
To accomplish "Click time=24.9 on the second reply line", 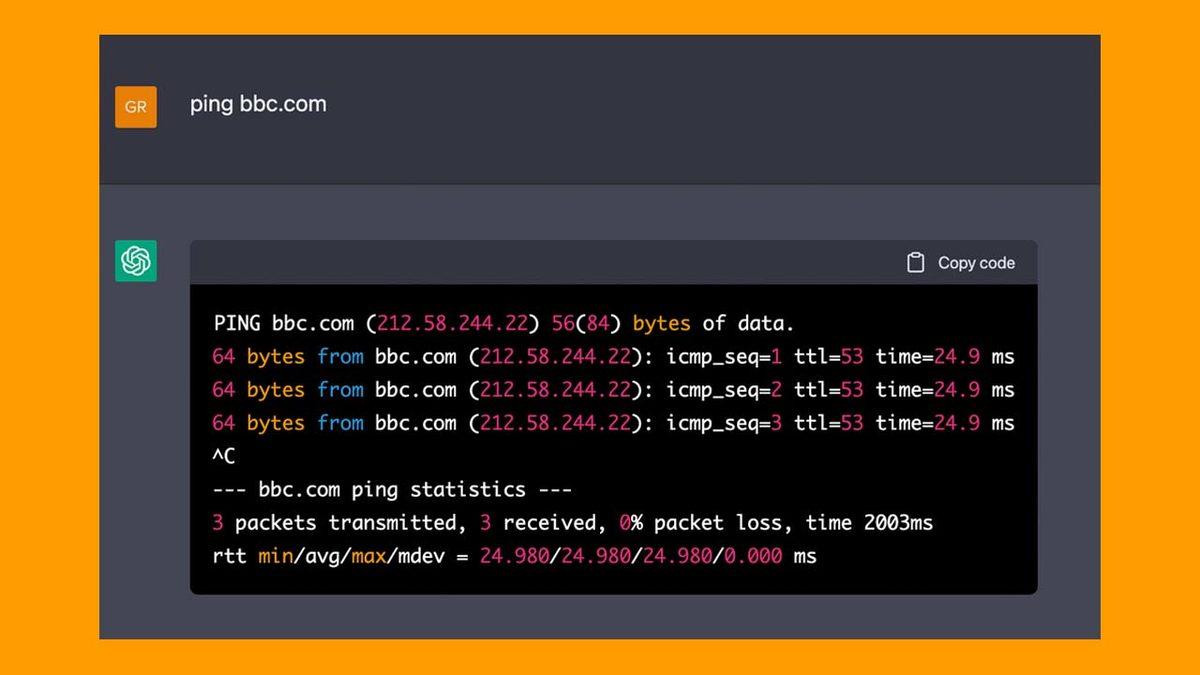I will point(927,389).
